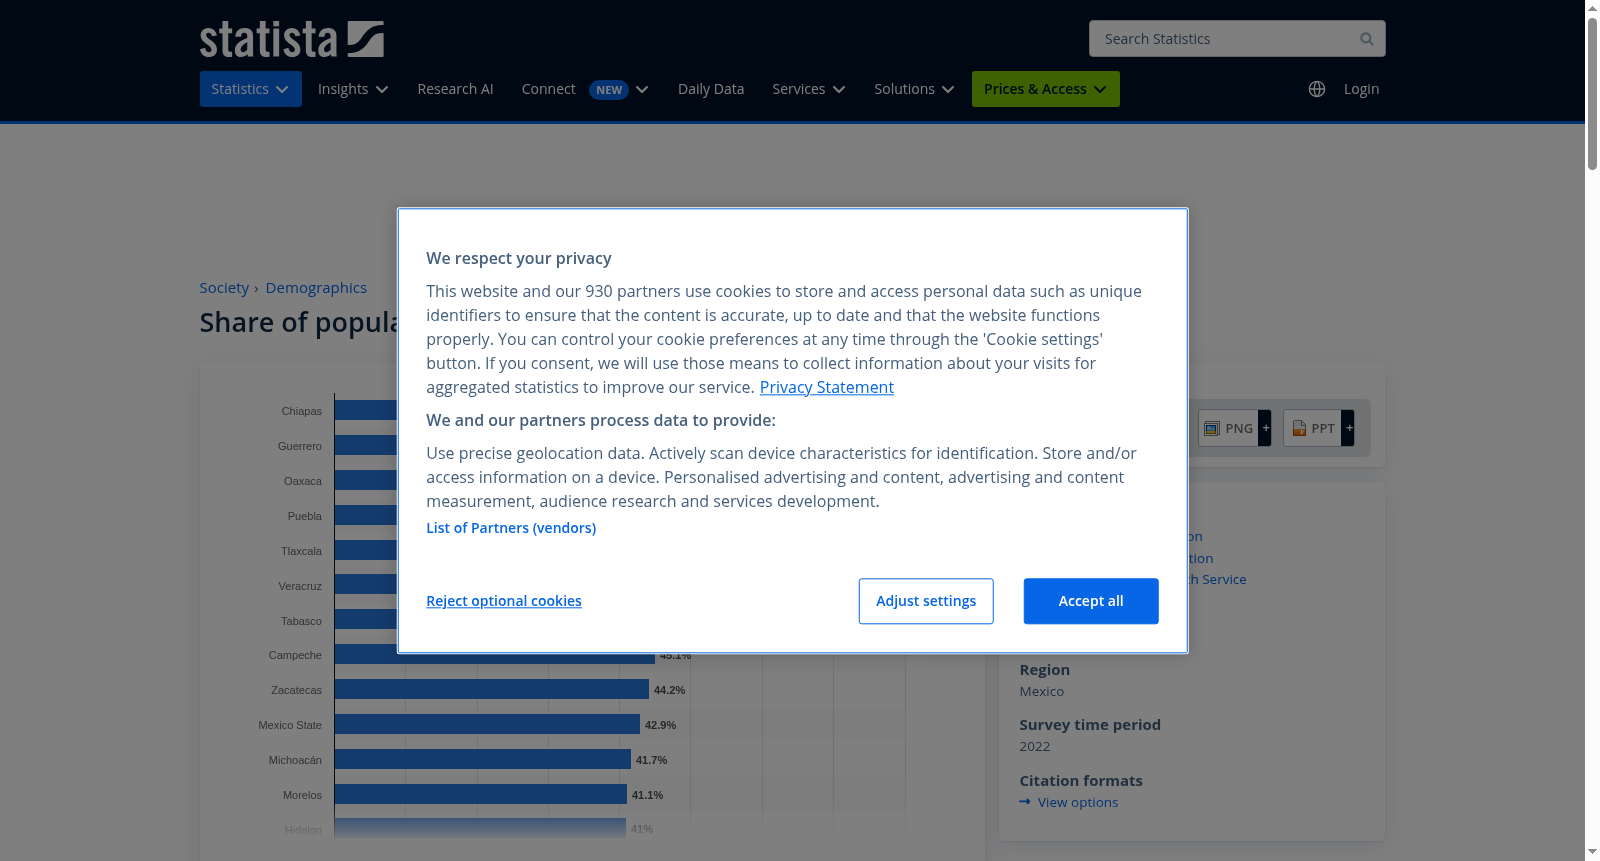Click the page vertical scrollbar thumb

1592,95
